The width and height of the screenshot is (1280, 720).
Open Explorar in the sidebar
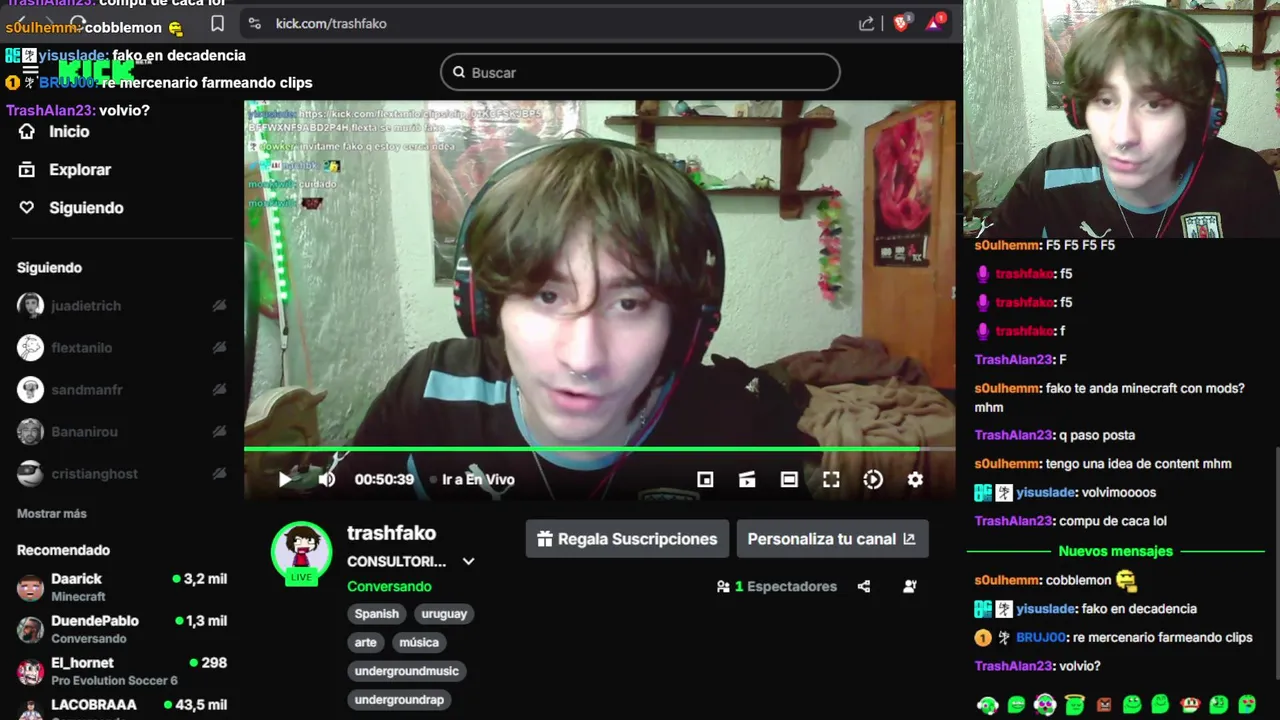[x=65, y=170]
